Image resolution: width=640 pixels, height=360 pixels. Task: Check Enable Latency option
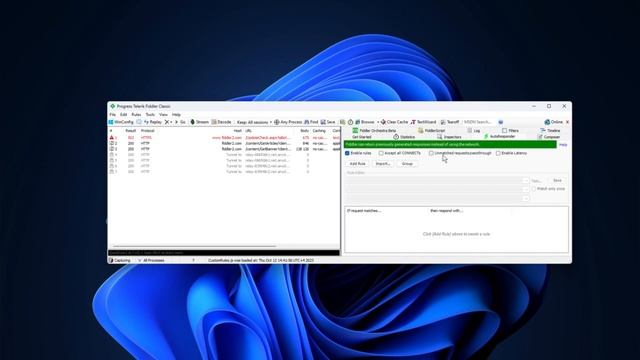(498, 153)
